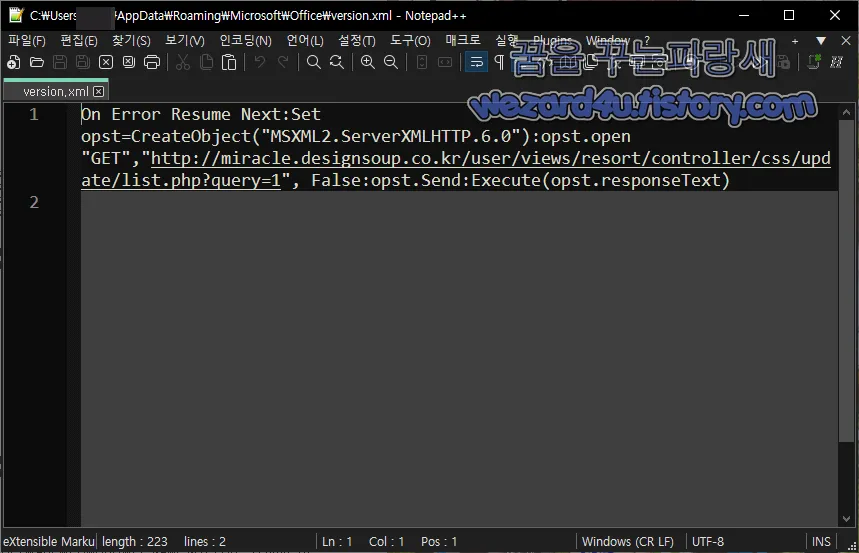Click UTF-8 encoding in status bar
This screenshot has height=553, width=859.
708,541
